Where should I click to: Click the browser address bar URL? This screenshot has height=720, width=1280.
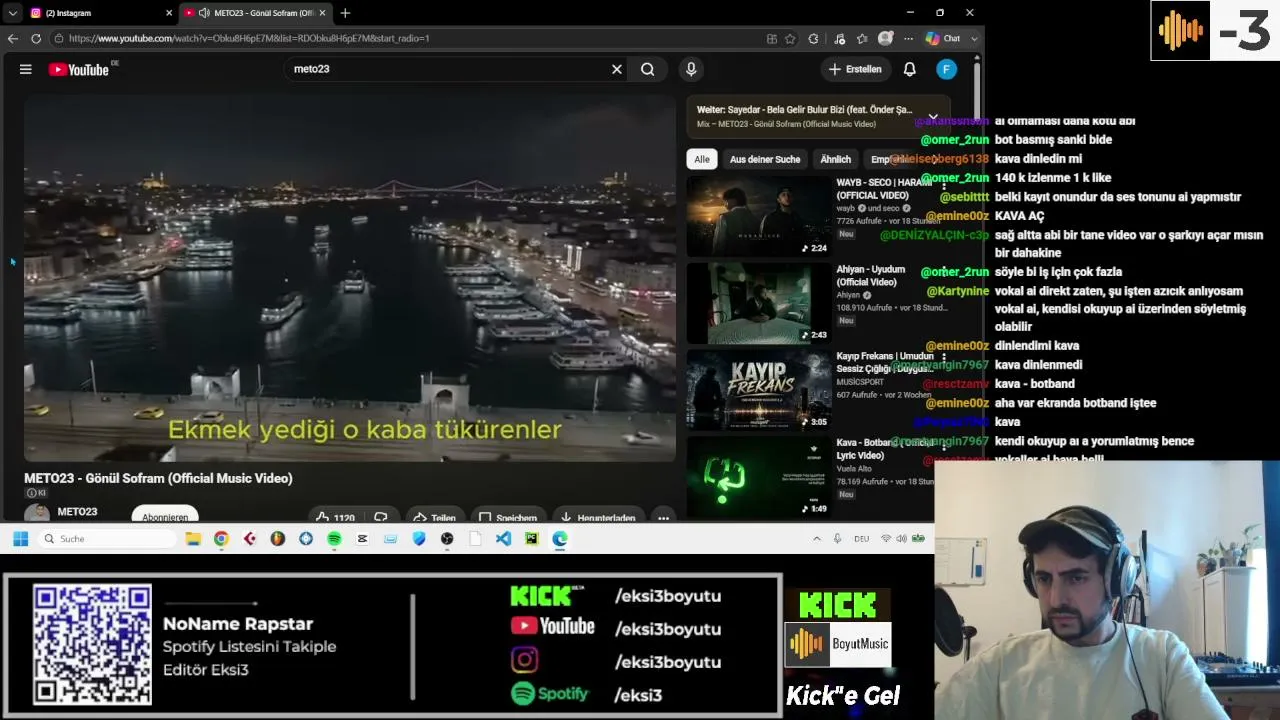coord(249,38)
